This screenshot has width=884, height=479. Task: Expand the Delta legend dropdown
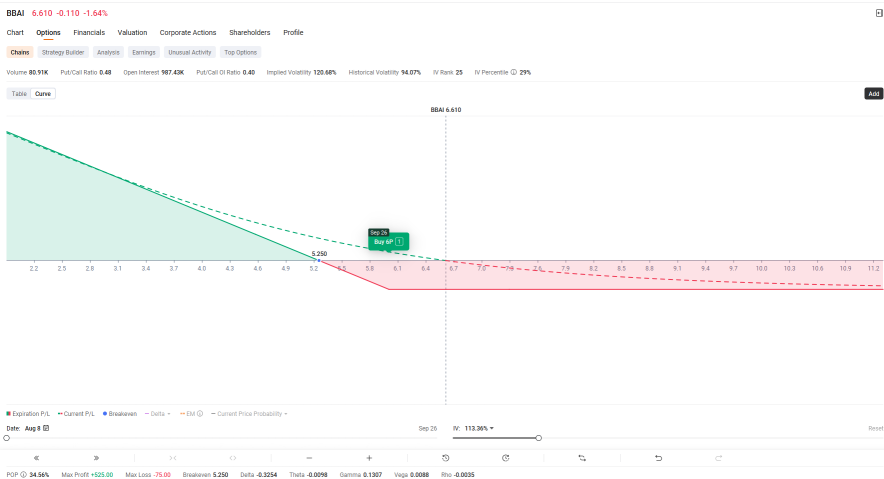coord(158,414)
